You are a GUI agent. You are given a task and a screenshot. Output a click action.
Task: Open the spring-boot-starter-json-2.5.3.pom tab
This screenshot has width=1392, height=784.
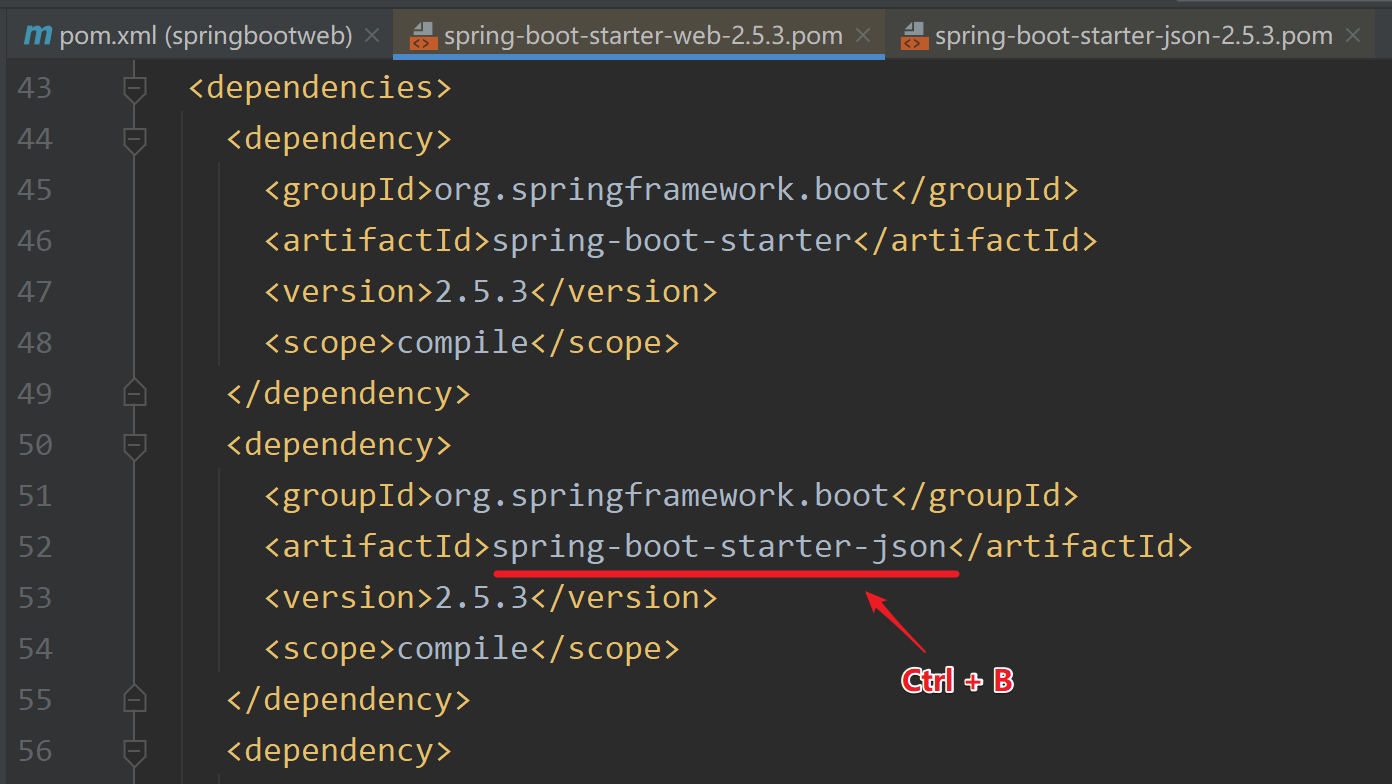point(1133,36)
